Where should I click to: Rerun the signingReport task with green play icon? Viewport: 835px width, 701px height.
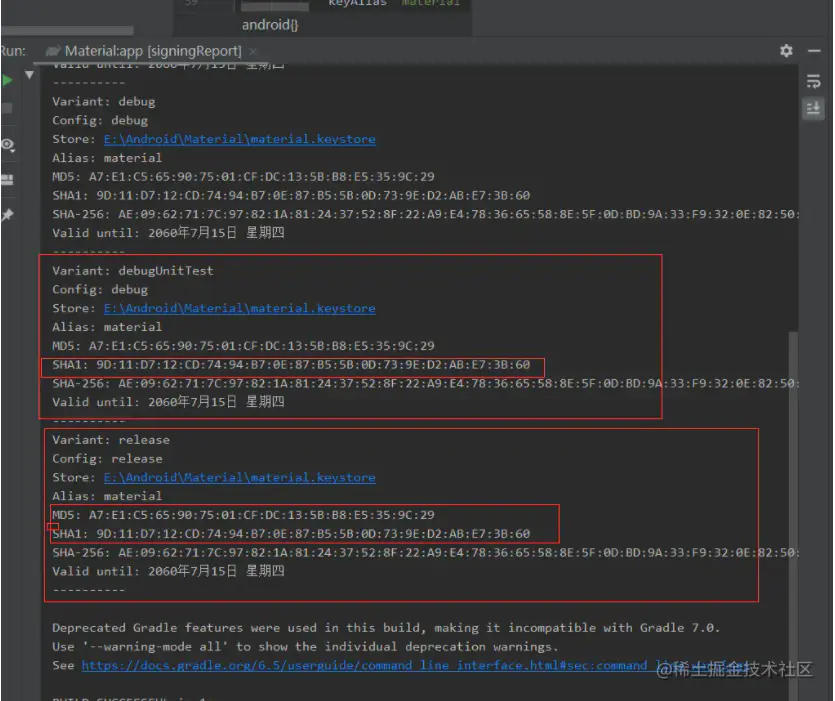(x=7, y=80)
